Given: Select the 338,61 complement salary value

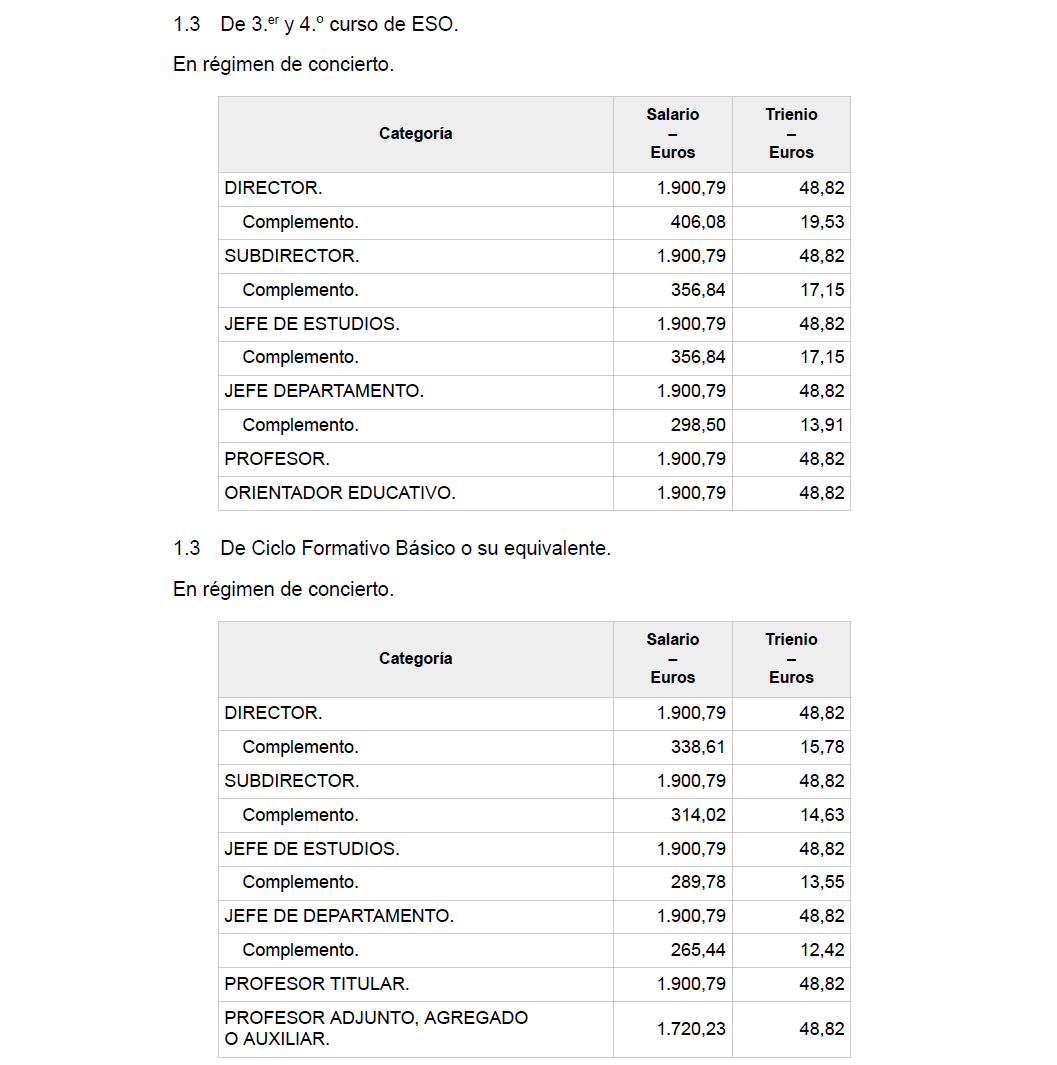Looking at the screenshot, I should click(697, 747).
